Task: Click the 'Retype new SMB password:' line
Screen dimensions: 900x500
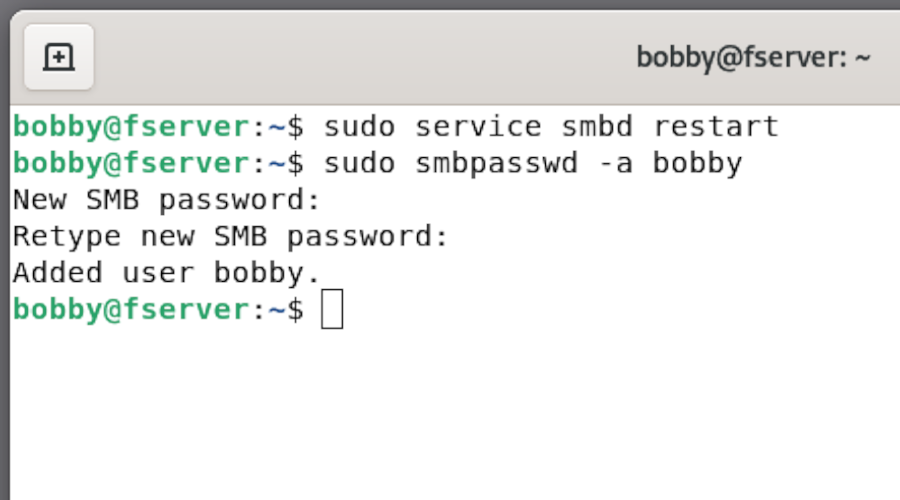Action: (230, 237)
